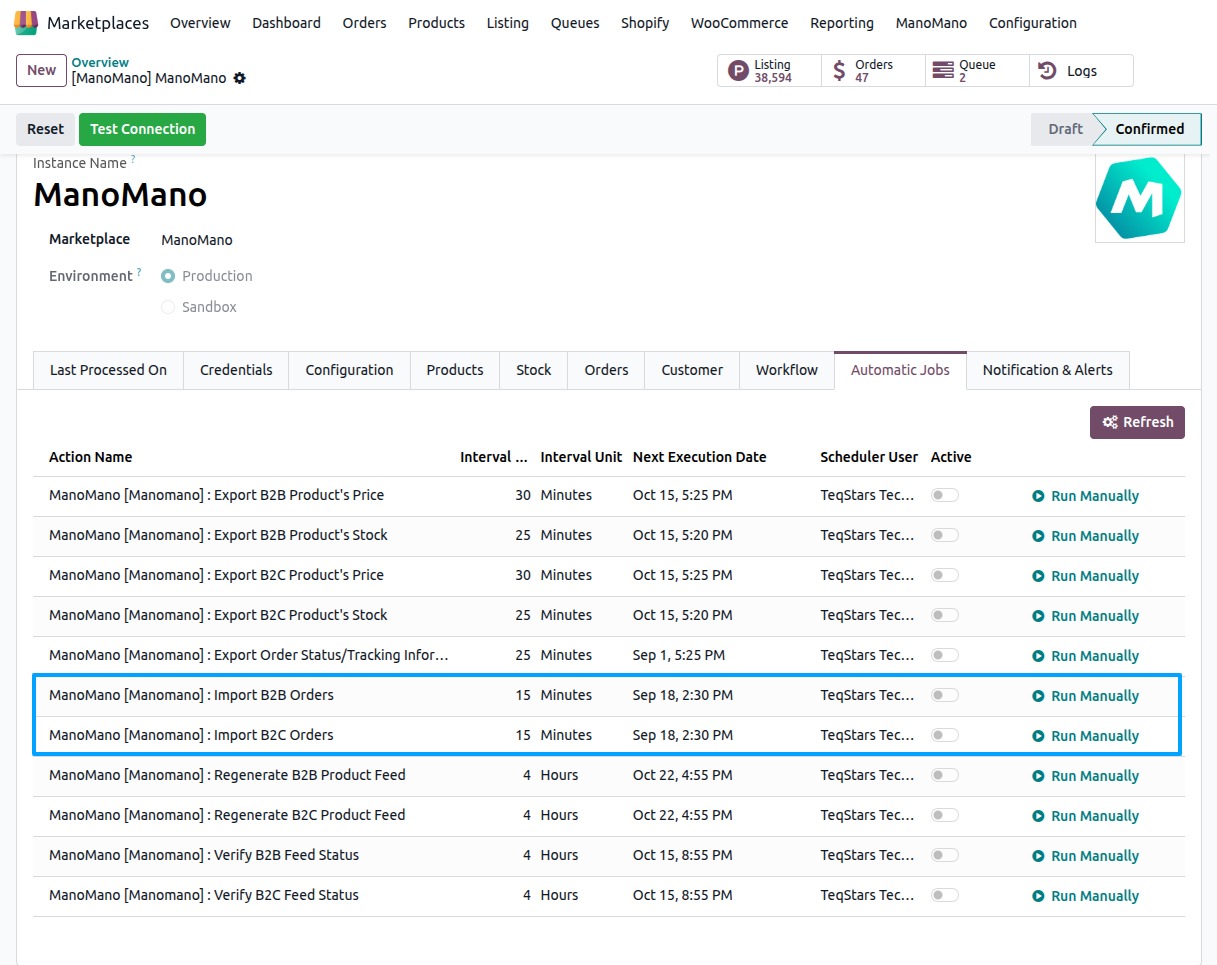Viewport: 1217px width, 965px height.
Task: Toggle Active for Export B2C Product's Stock
Action: pyautogui.click(x=945, y=615)
